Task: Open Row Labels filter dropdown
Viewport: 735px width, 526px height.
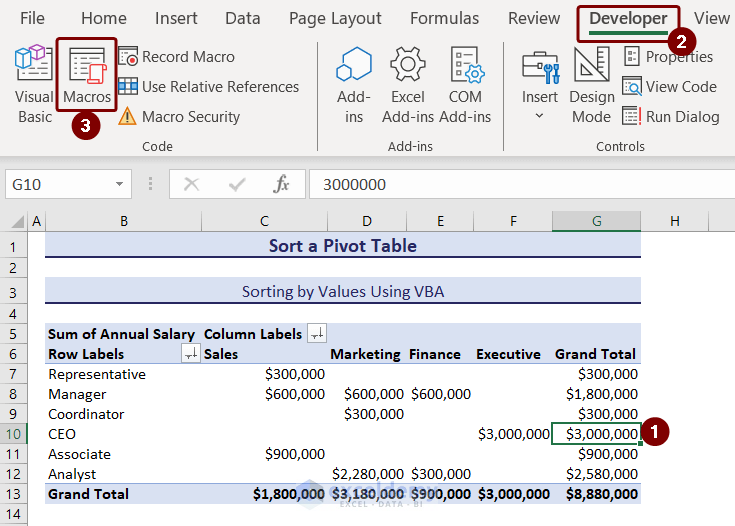Action: pos(190,354)
